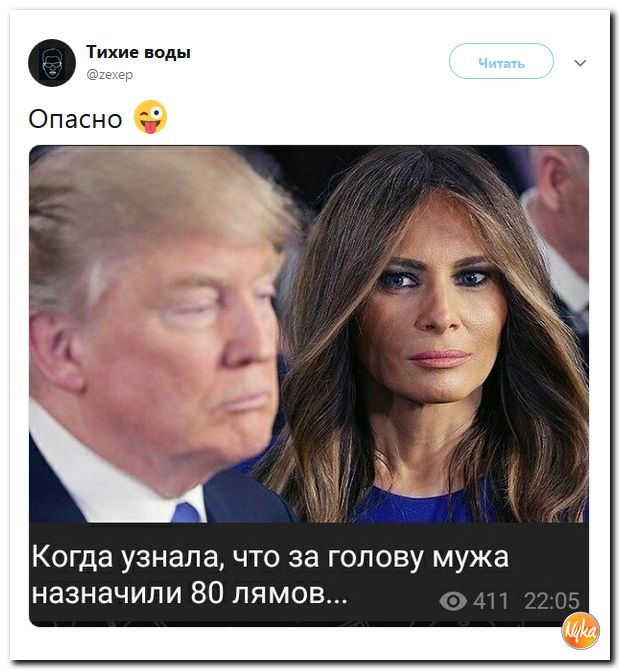Click the blurred blond man's ear
621x671 pixels.
(51, 351)
